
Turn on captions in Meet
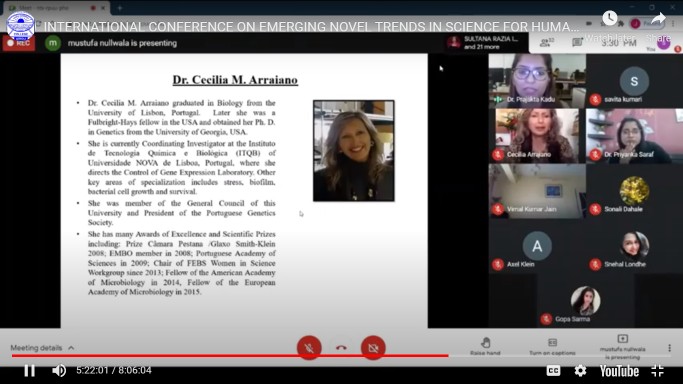click(552, 346)
